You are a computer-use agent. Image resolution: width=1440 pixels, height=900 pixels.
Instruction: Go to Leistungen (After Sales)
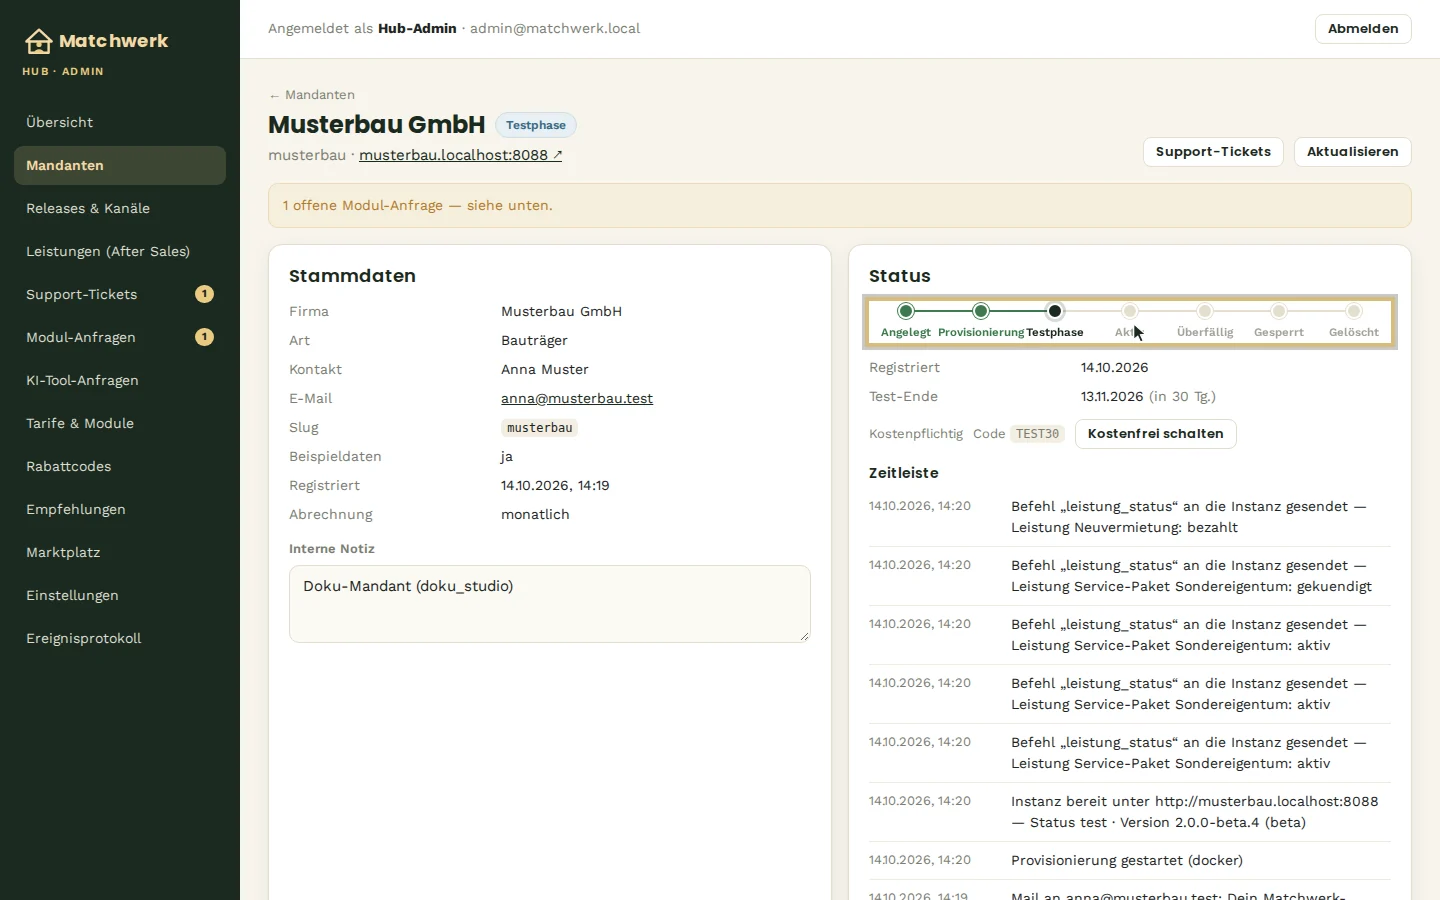120,251
